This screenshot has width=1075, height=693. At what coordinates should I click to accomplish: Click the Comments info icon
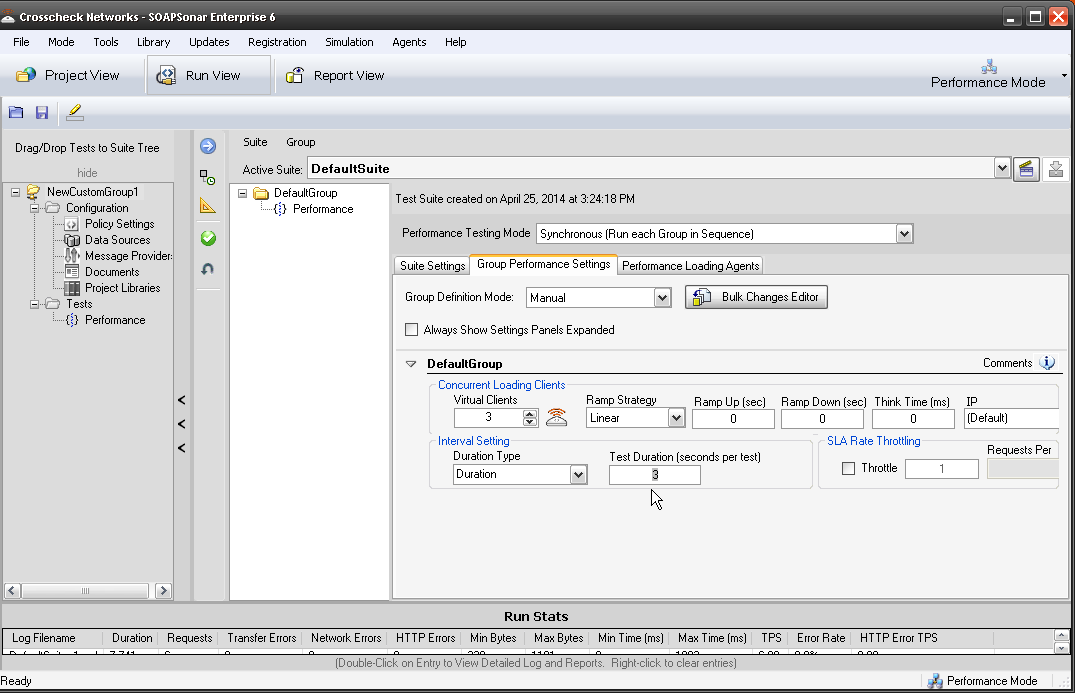click(1047, 363)
